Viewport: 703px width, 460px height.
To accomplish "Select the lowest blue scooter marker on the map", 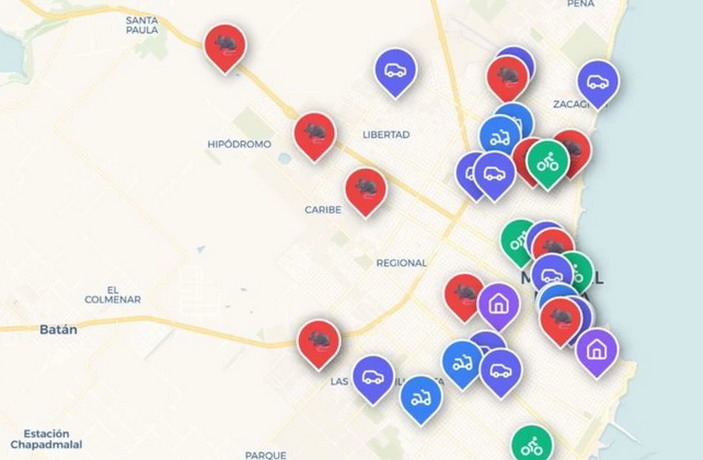I will [421, 399].
